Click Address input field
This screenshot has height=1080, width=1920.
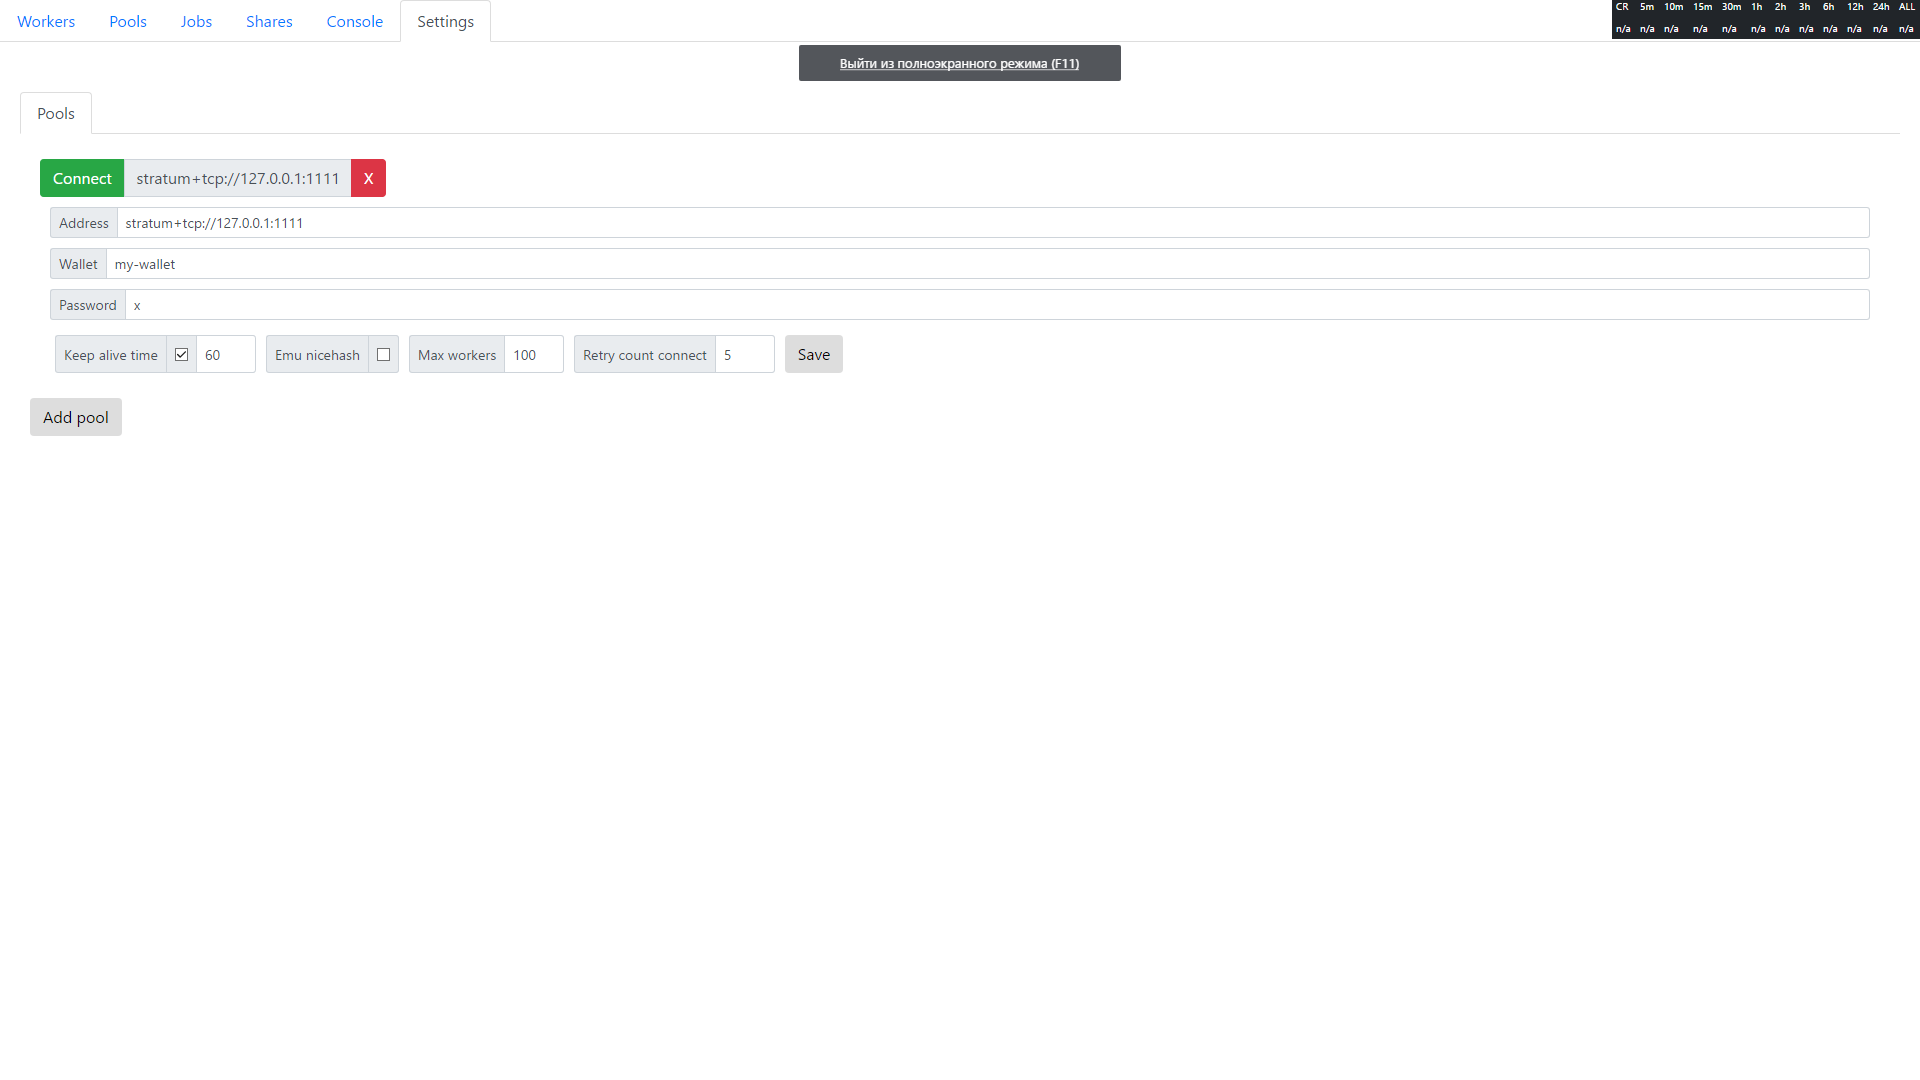click(x=990, y=222)
